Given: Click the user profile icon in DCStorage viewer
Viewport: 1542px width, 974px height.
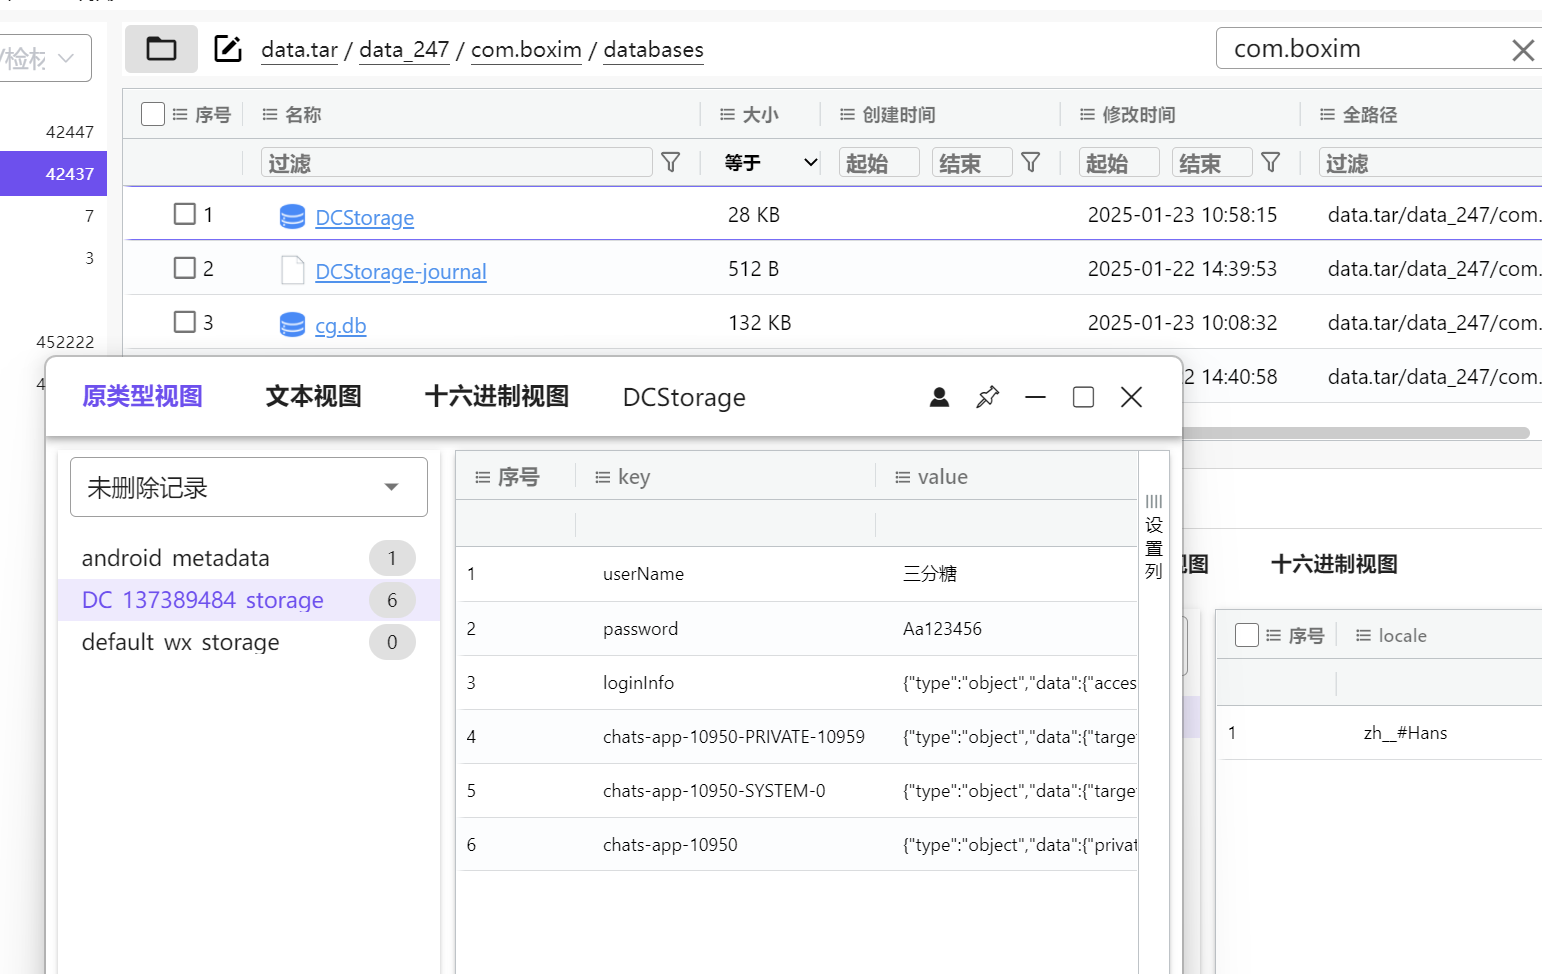Looking at the screenshot, I should coord(939,397).
